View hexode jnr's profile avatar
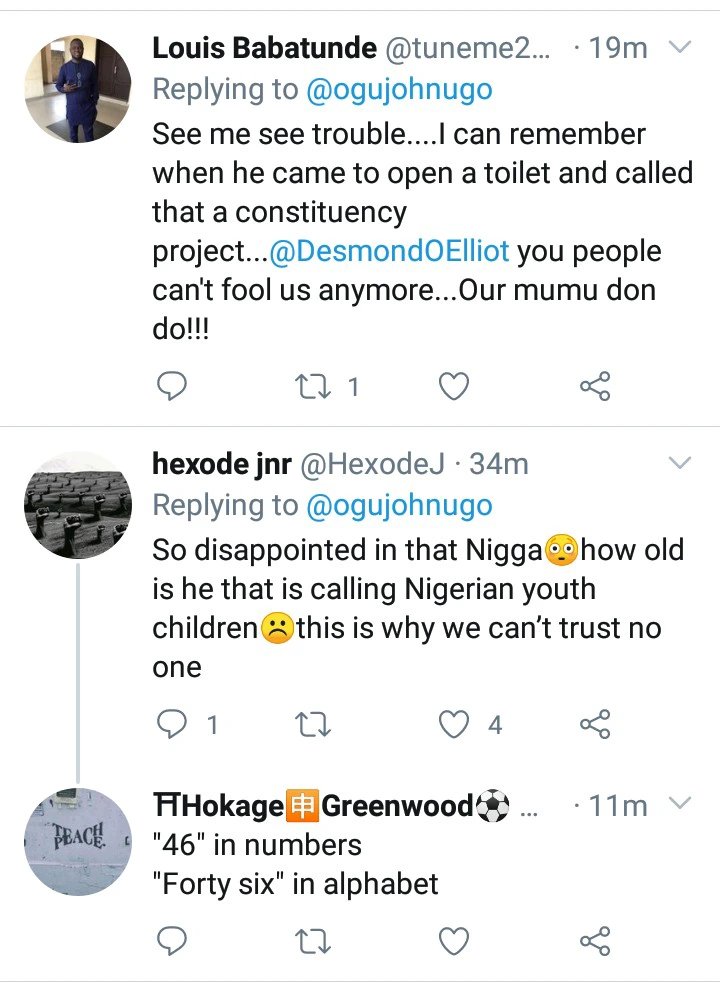 coord(78,504)
